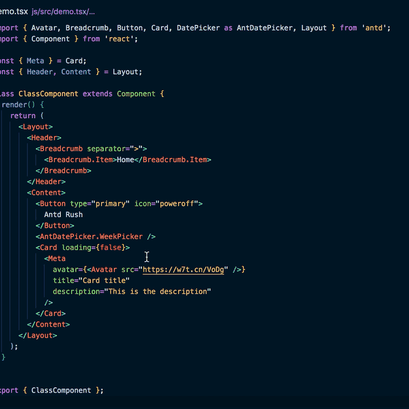Click the 'react' import string
The height and width of the screenshot is (409, 409).
(x=119, y=39)
